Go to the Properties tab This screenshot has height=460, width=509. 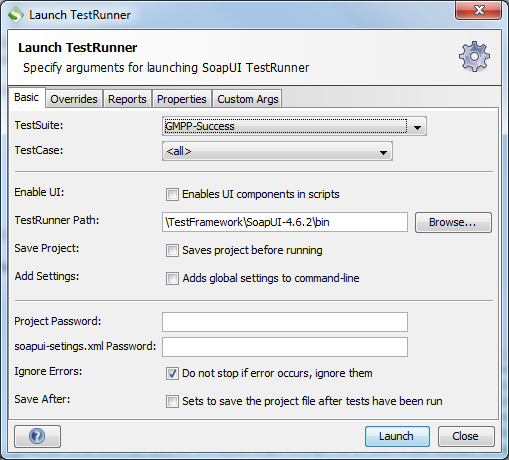point(182,99)
